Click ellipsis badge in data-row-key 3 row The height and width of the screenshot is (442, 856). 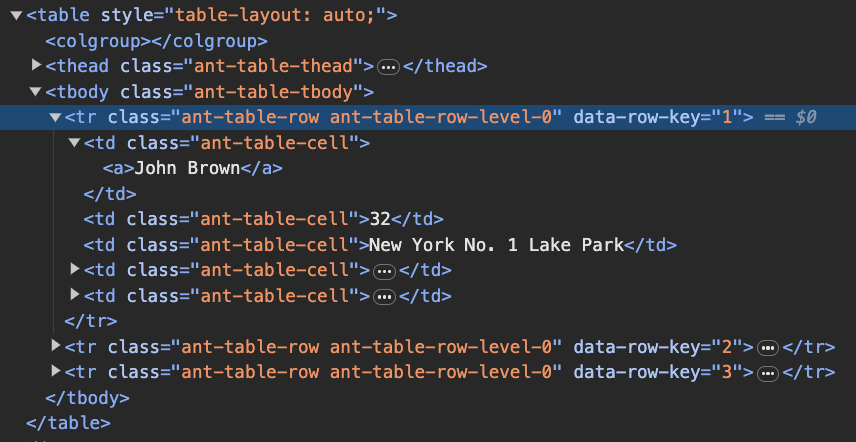[769, 373]
